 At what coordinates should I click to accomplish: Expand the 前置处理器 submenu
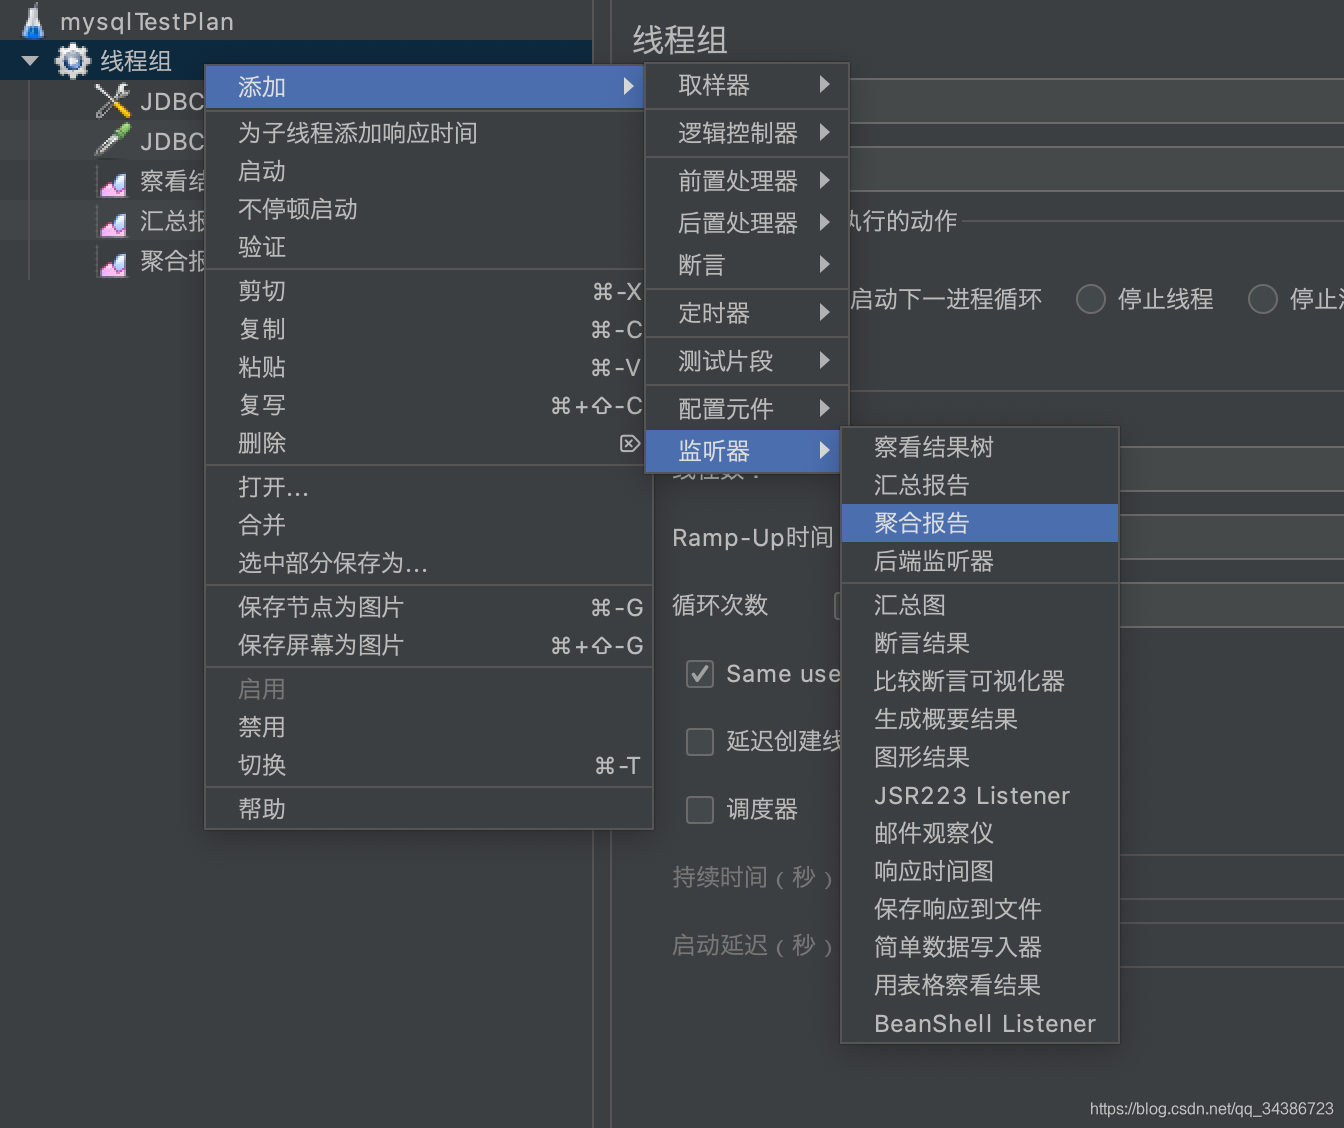(747, 181)
